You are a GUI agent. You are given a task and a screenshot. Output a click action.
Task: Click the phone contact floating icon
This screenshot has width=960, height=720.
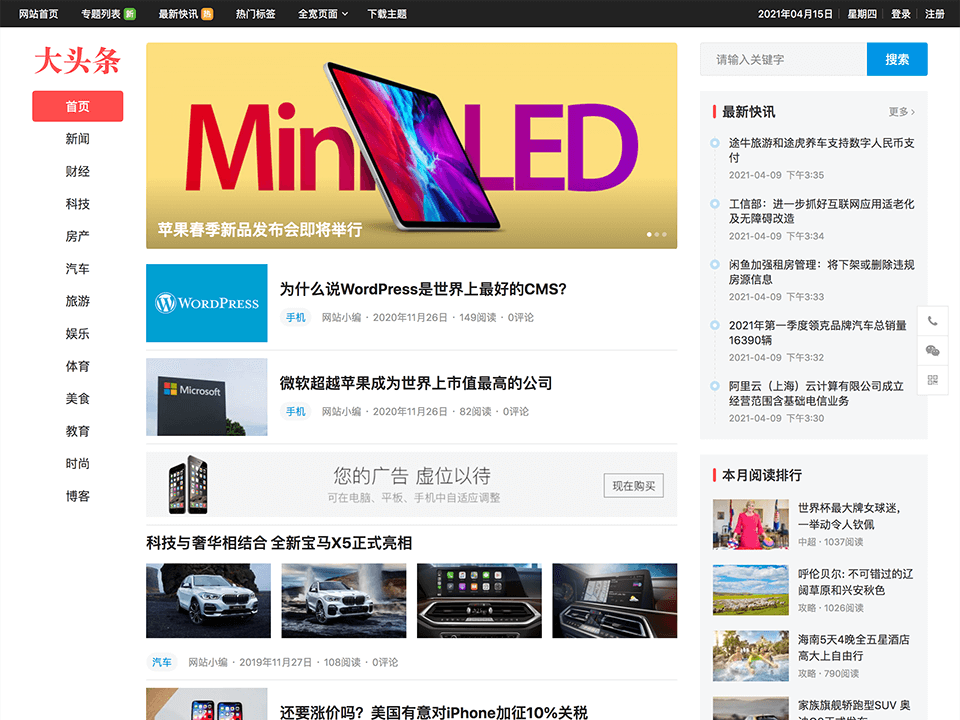932,321
